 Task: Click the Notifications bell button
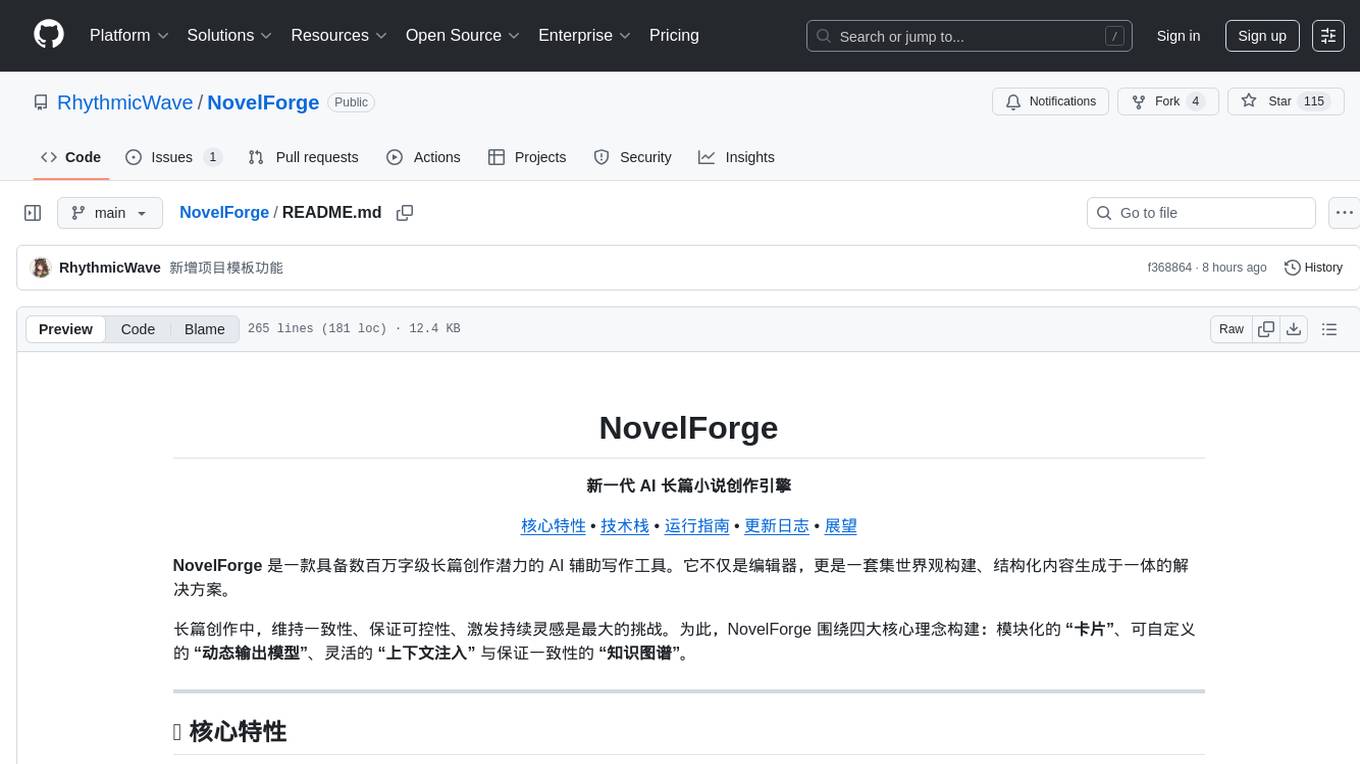coord(1050,101)
